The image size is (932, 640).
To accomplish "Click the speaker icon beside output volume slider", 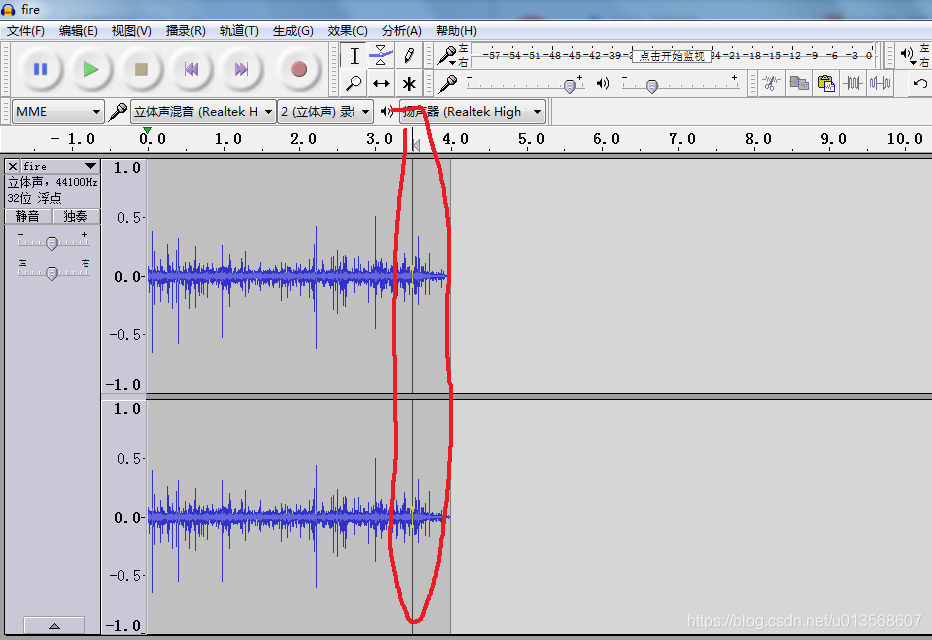I will click(x=603, y=84).
